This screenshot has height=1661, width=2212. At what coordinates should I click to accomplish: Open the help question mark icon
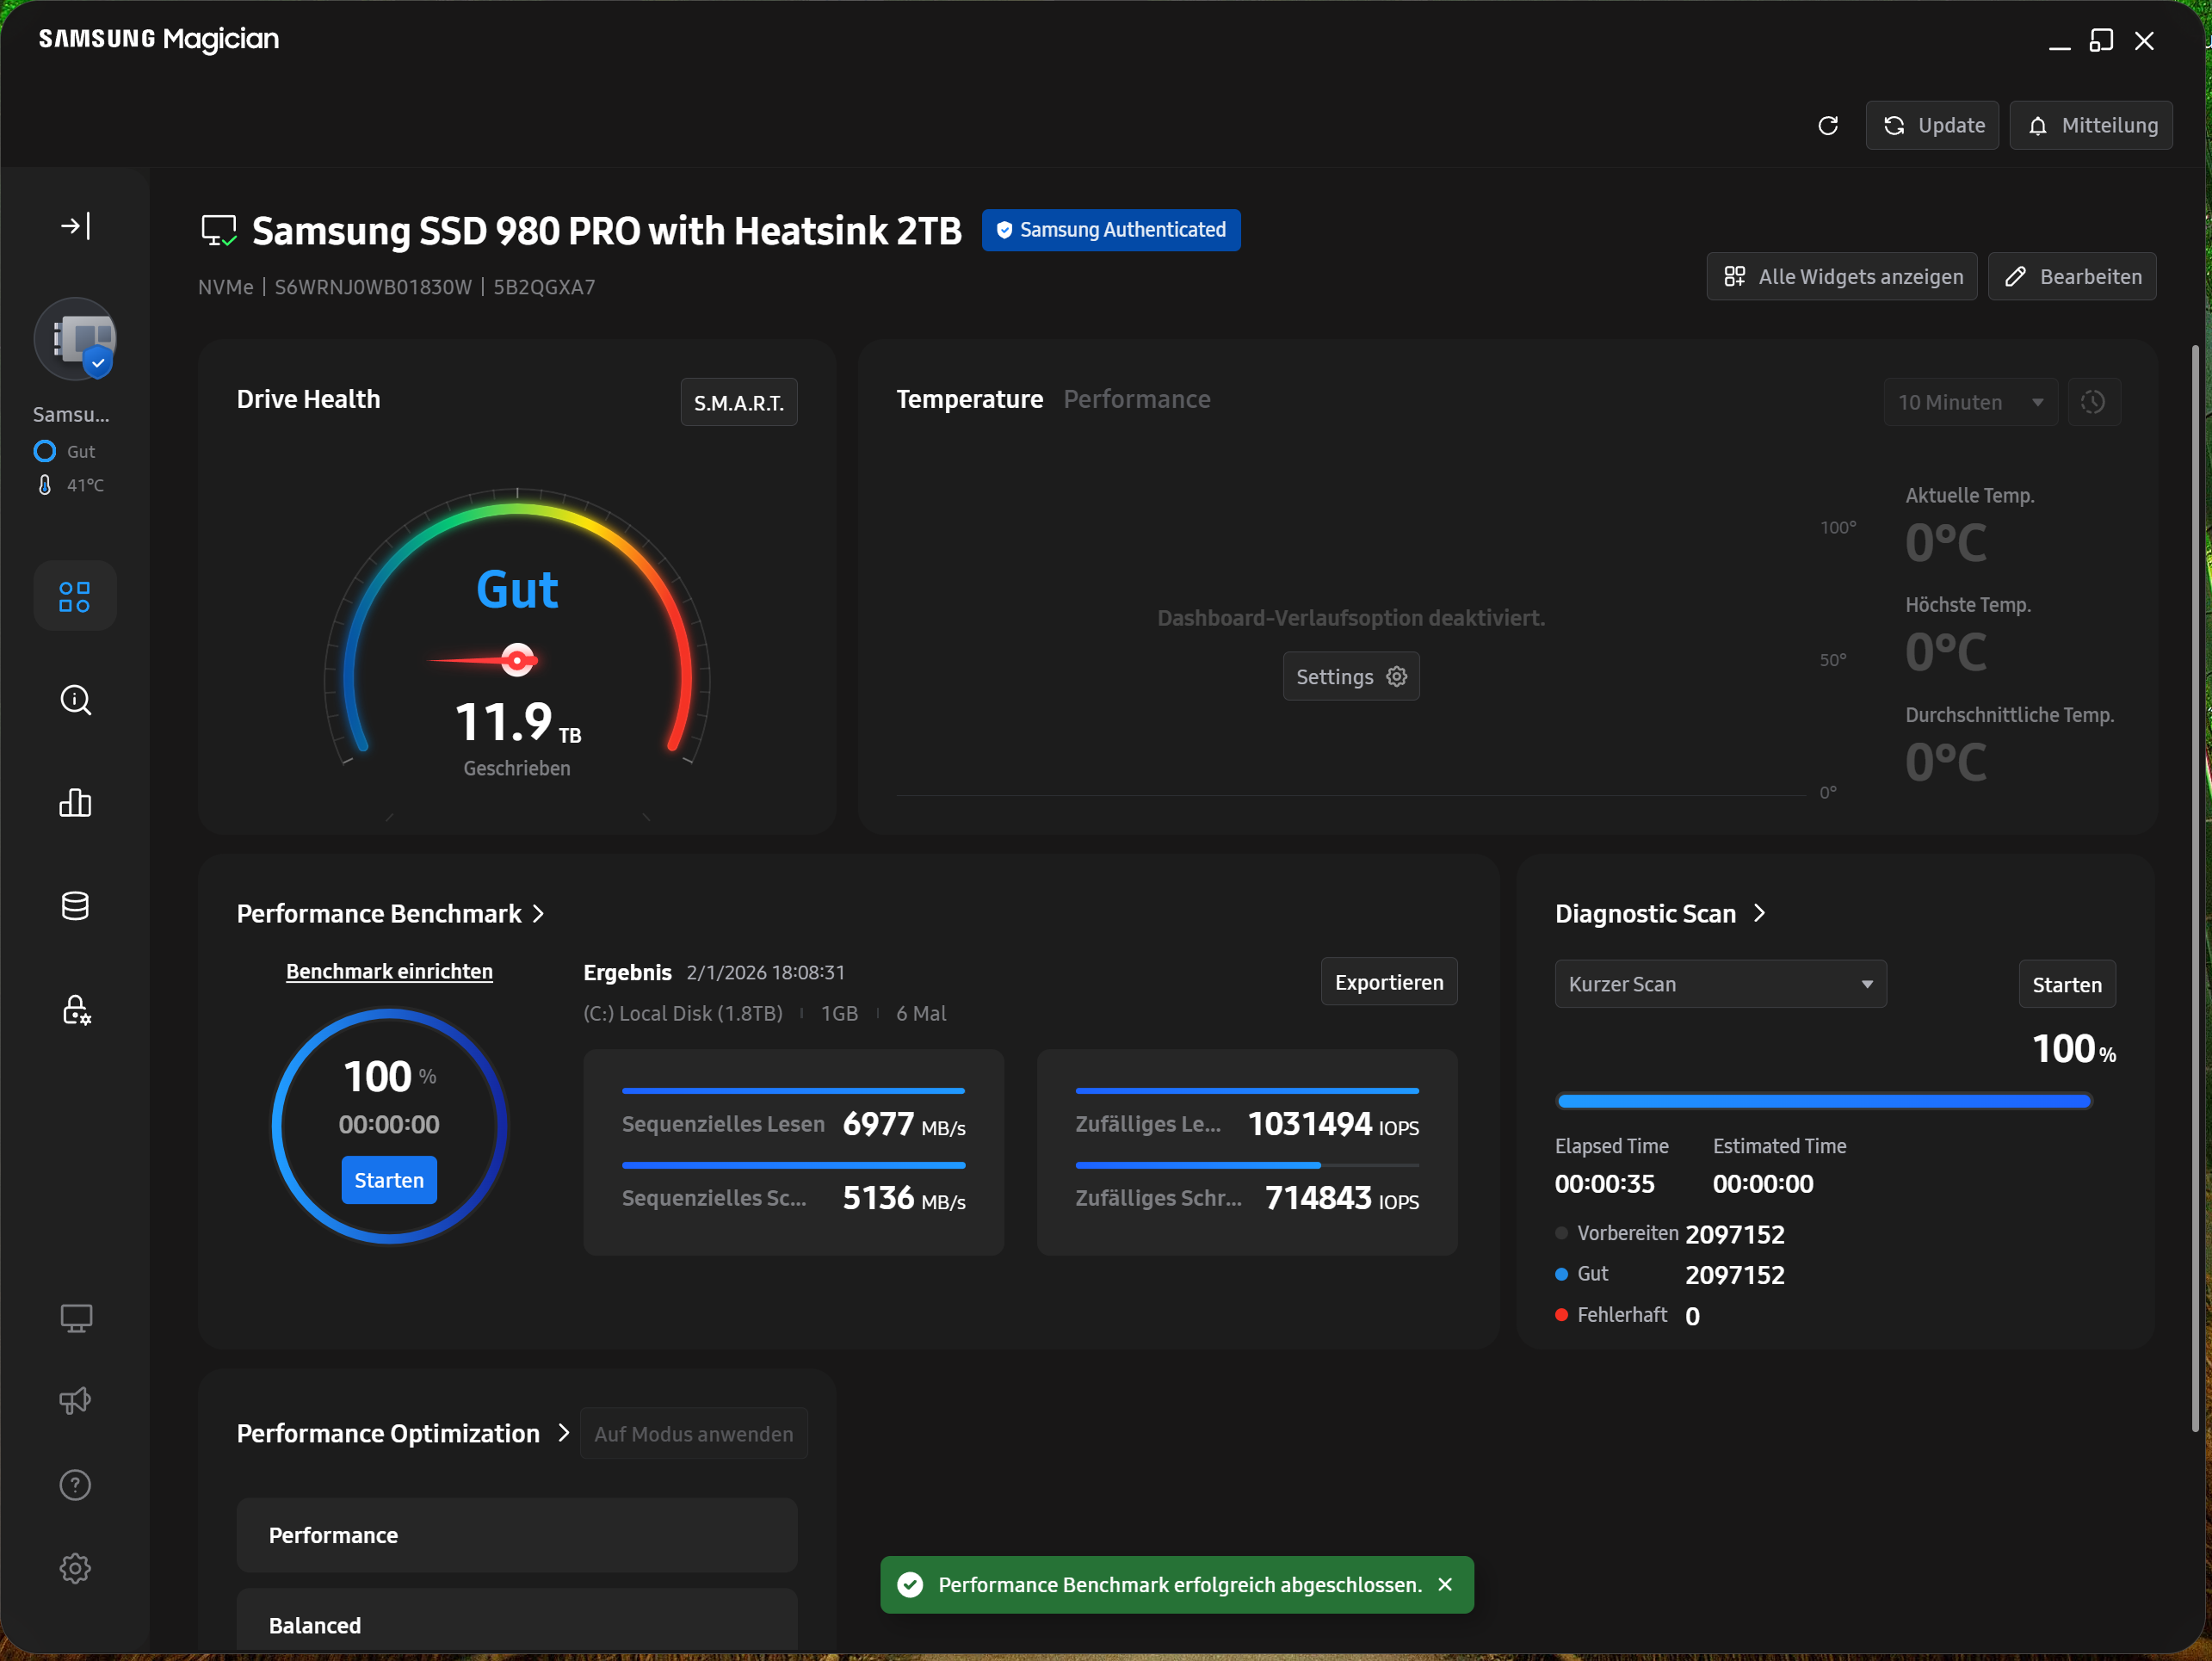pos(75,1485)
